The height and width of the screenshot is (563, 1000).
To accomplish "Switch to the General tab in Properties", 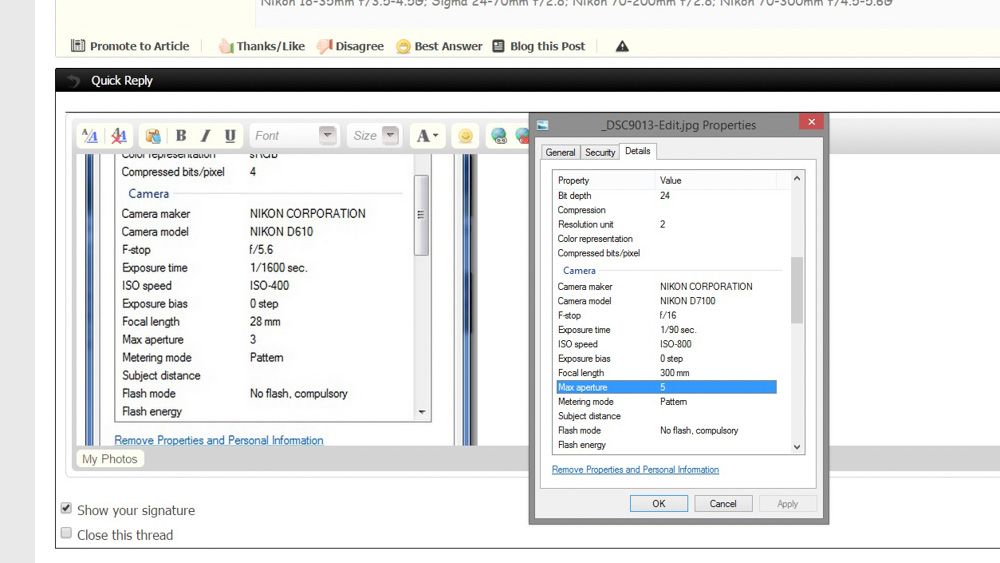I will pyautogui.click(x=560, y=152).
